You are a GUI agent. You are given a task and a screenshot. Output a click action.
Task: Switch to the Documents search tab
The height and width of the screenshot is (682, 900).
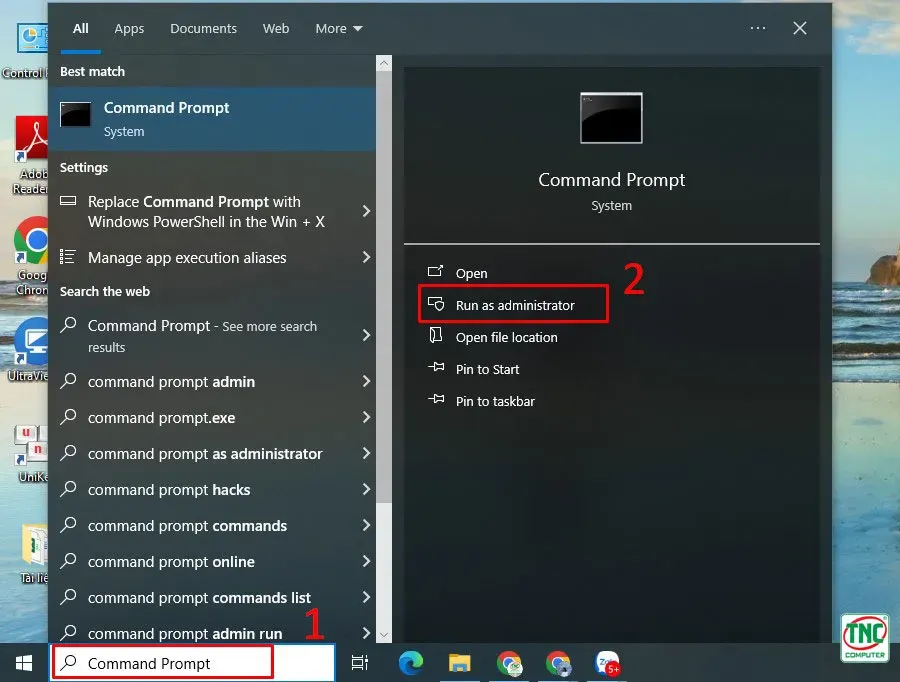[203, 28]
